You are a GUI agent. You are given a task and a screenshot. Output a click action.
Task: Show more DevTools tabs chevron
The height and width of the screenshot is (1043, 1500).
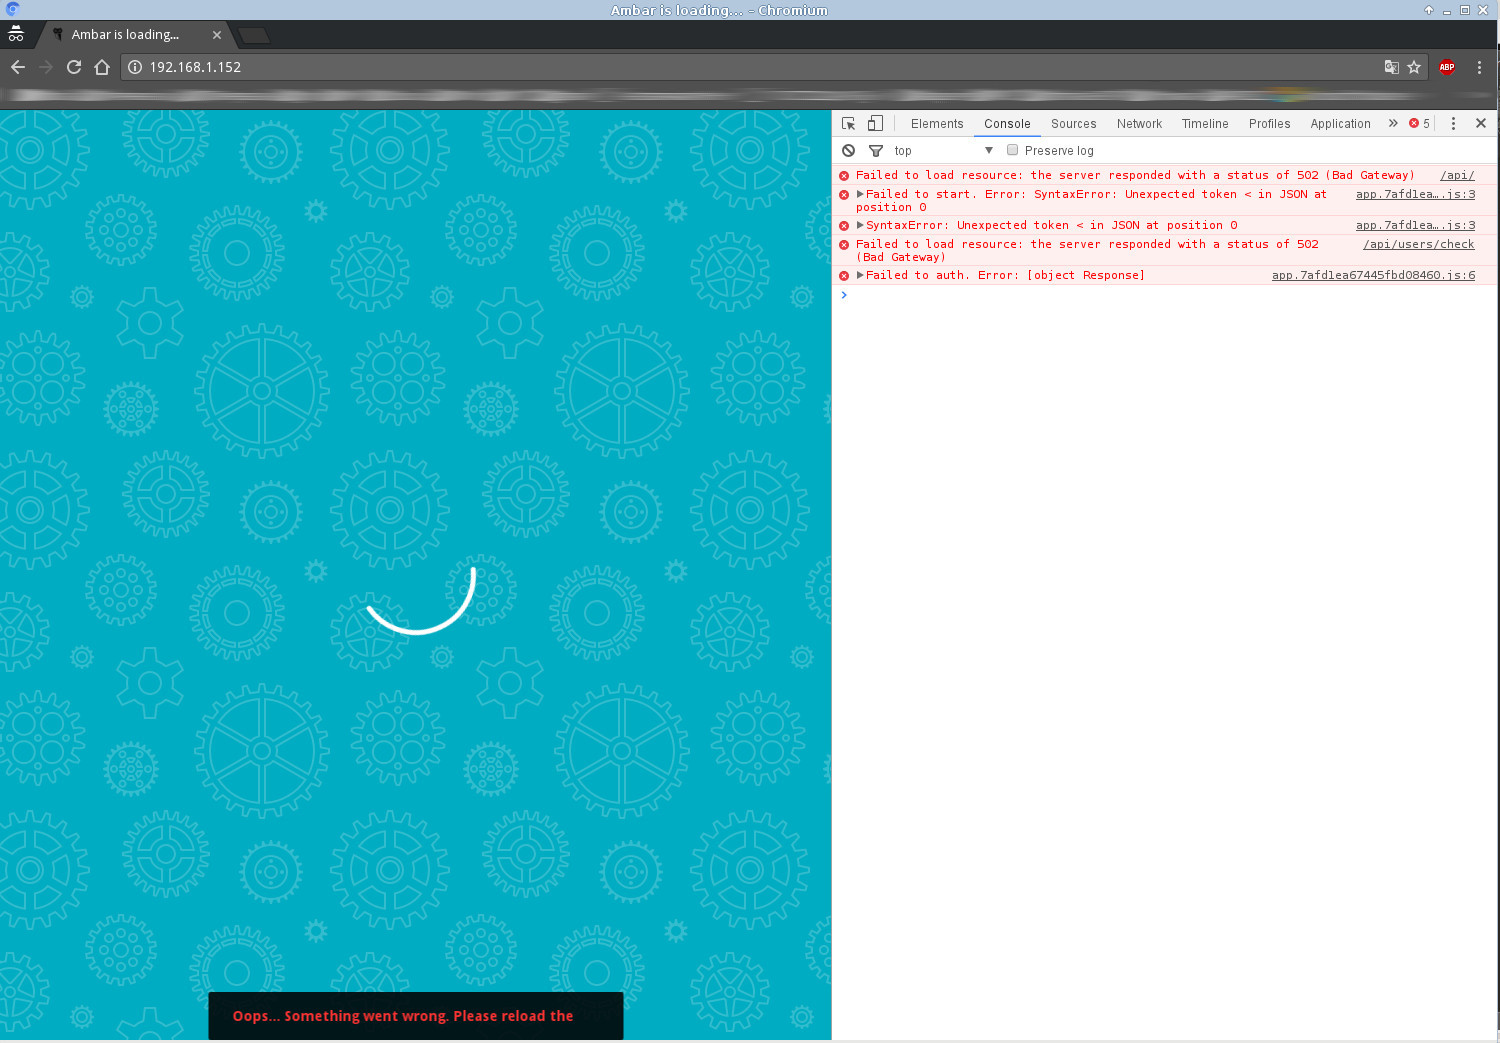tap(1393, 123)
